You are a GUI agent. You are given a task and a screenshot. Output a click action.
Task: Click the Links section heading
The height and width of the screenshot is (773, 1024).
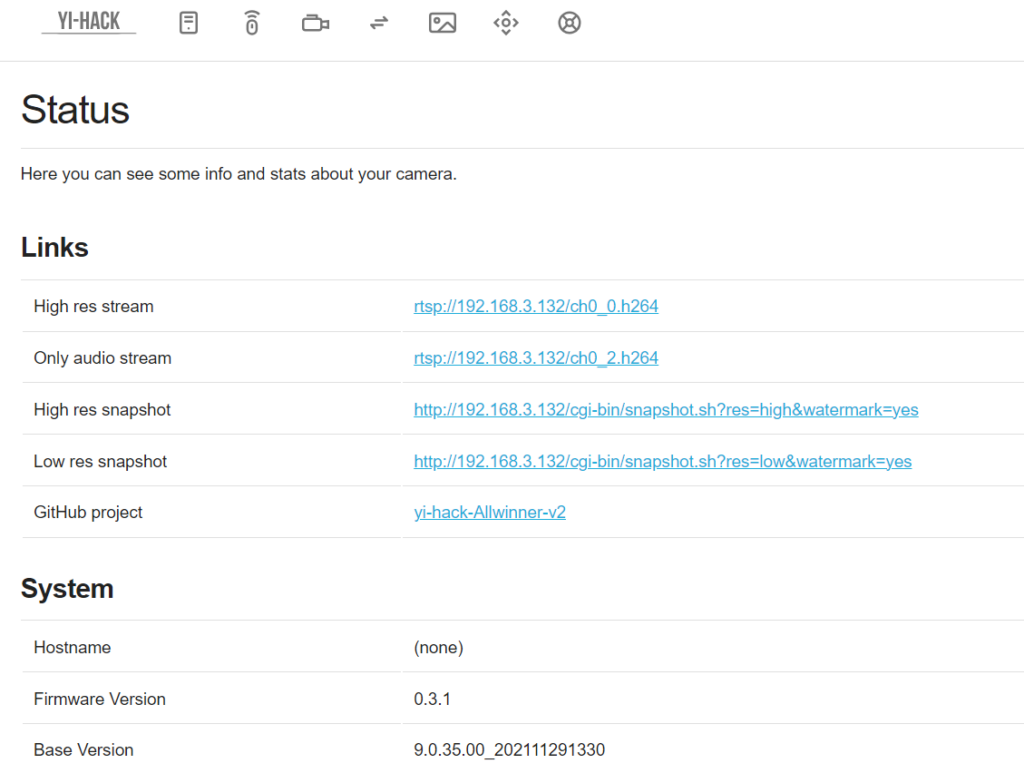click(55, 248)
